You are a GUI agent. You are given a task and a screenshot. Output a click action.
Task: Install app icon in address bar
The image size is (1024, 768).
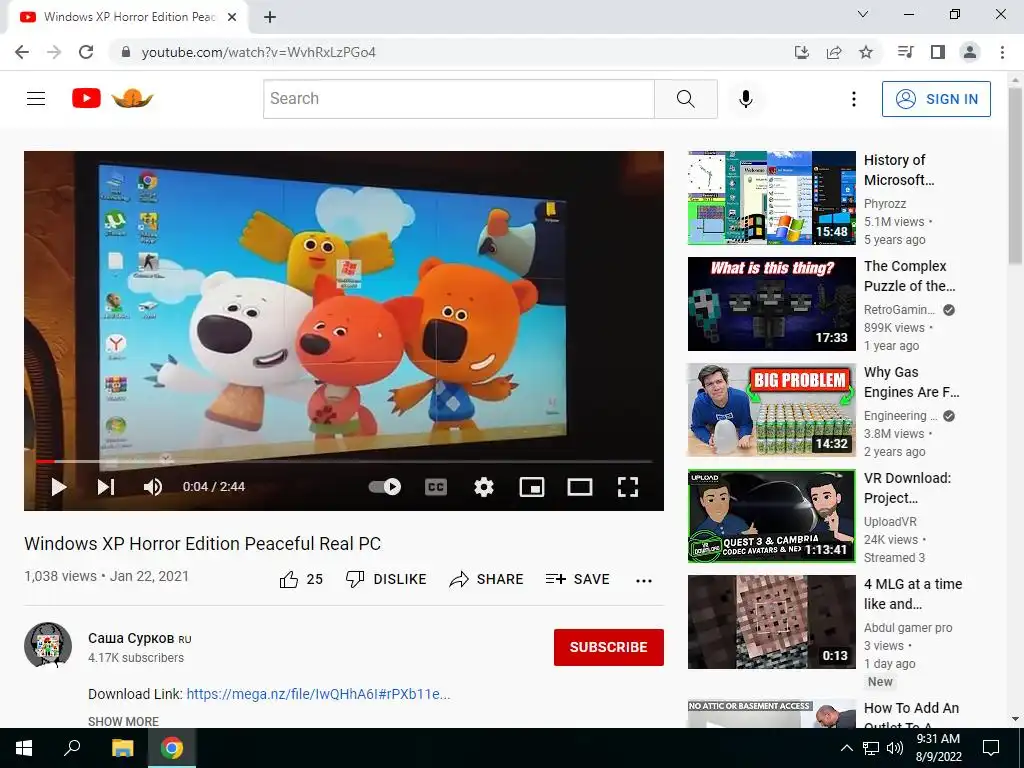tap(802, 52)
